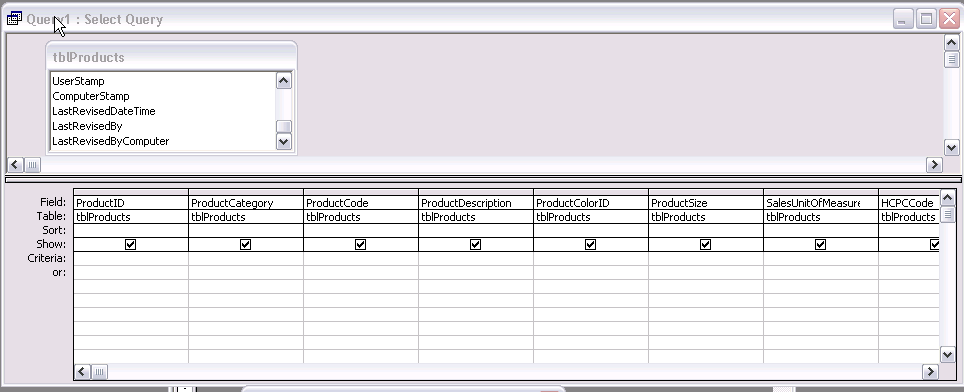Screen dimensions: 964x392
Task: Click Table cell under SalesUnitOfMeasure
Action: click(821, 217)
